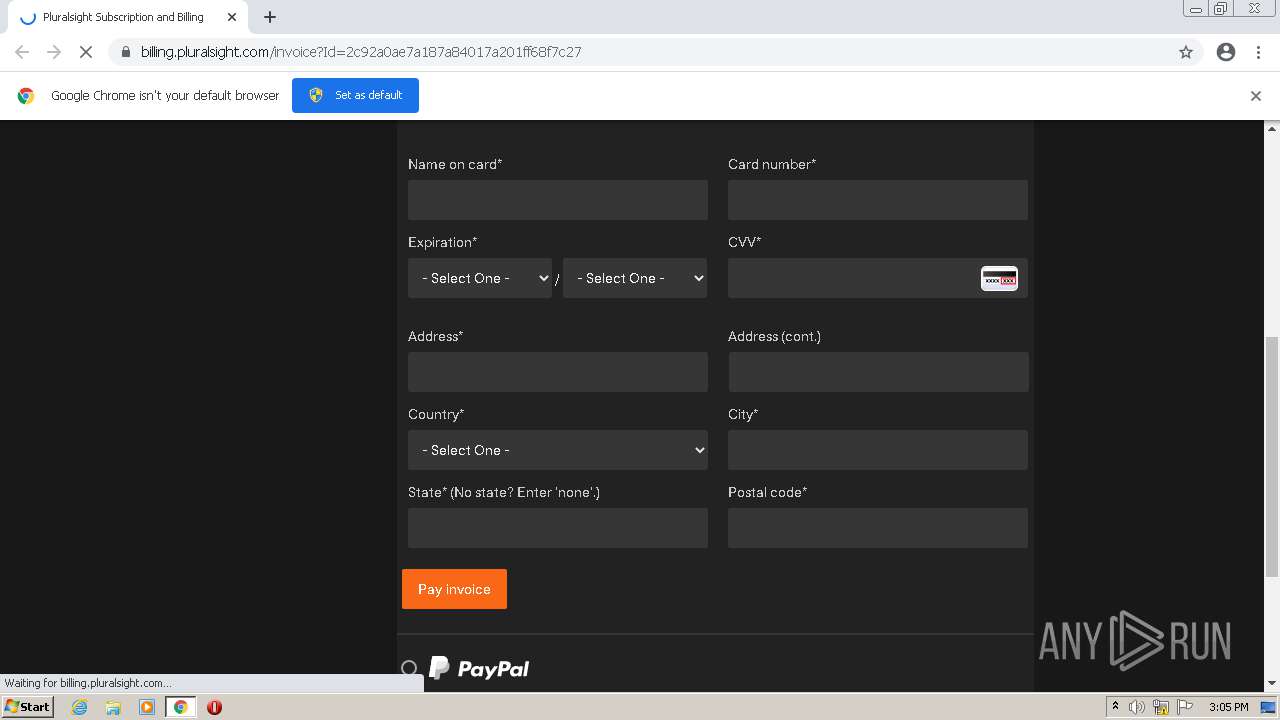Bookmark this page with the star icon

click(x=1186, y=52)
